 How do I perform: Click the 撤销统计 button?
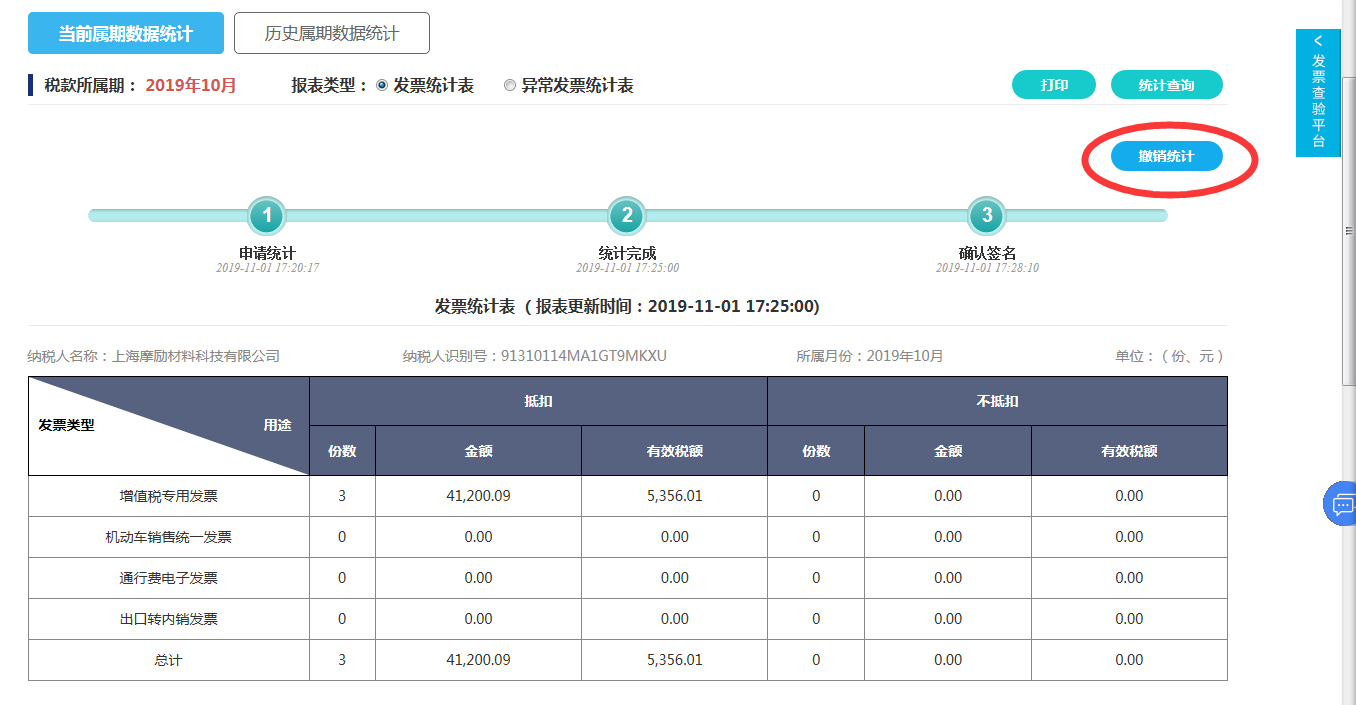pos(1166,157)
